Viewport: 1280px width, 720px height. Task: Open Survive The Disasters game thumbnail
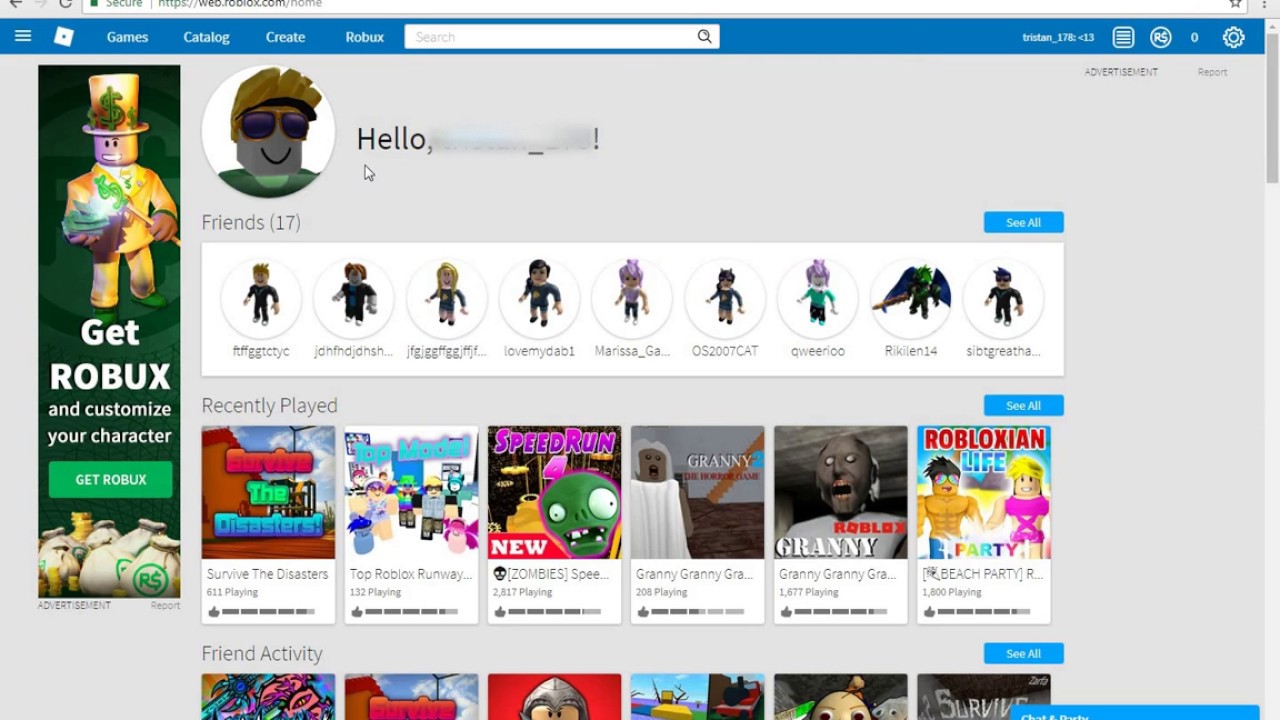(x=268, y=492)
